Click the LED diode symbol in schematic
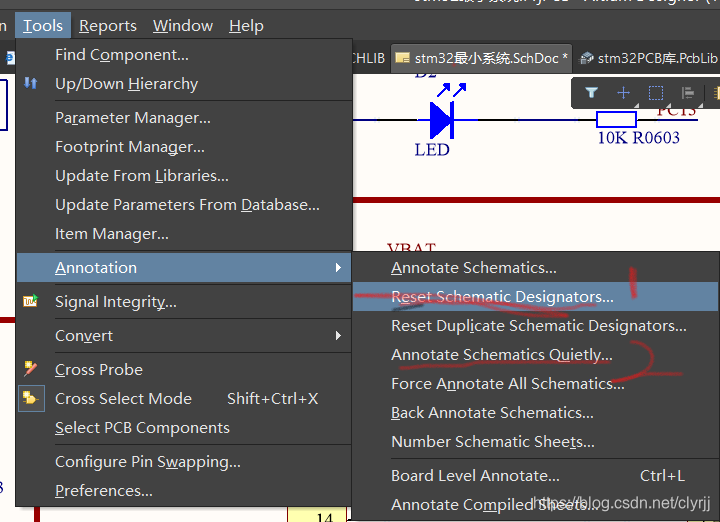 [x=441, y=121]
